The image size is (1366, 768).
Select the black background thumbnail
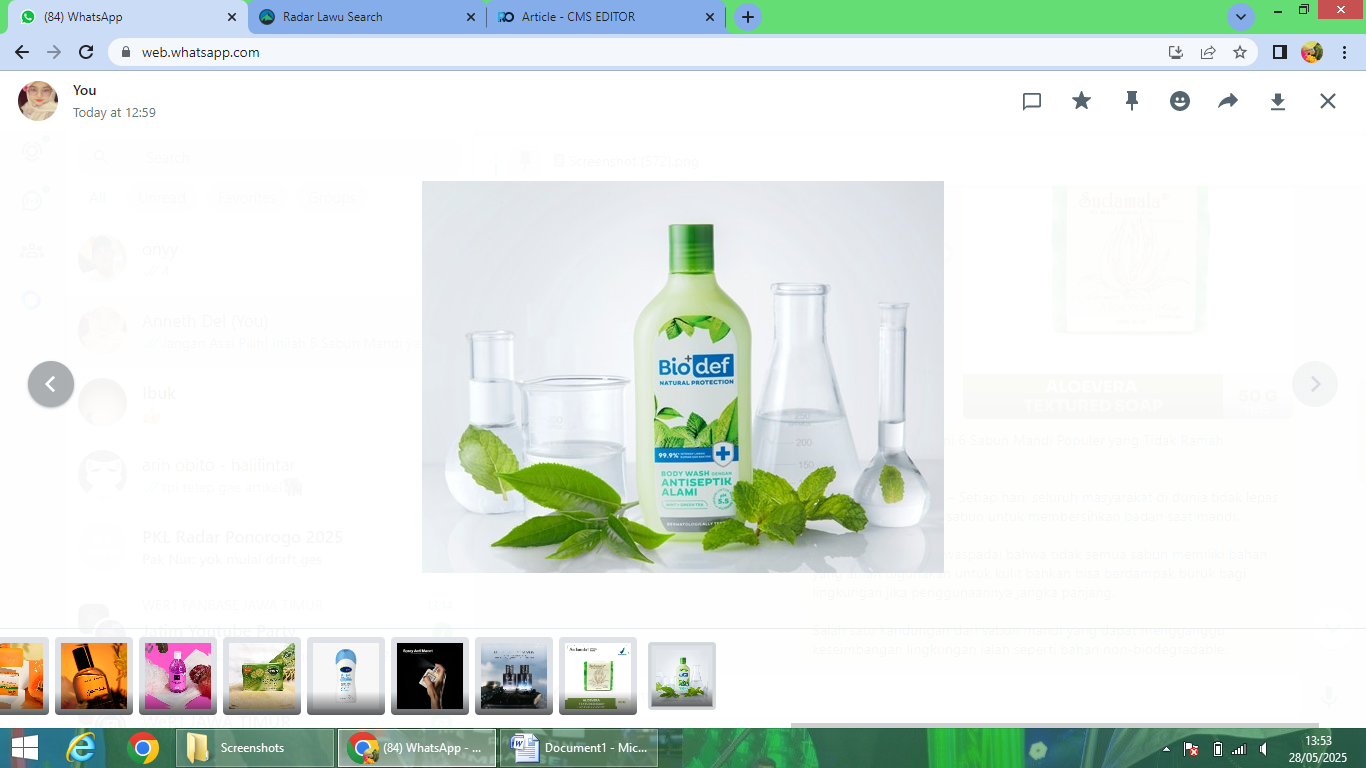click(x=430, y=676)
